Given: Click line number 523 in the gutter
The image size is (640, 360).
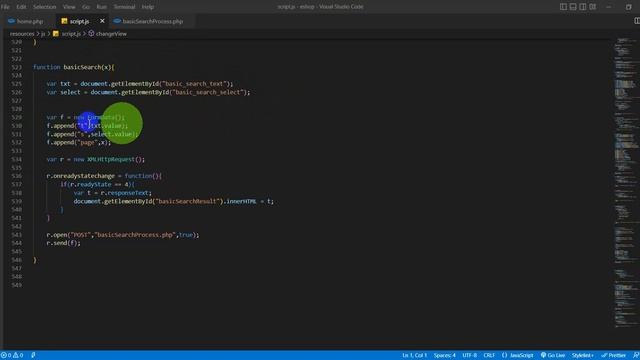Looking at the screenshot, I should 17,67.
